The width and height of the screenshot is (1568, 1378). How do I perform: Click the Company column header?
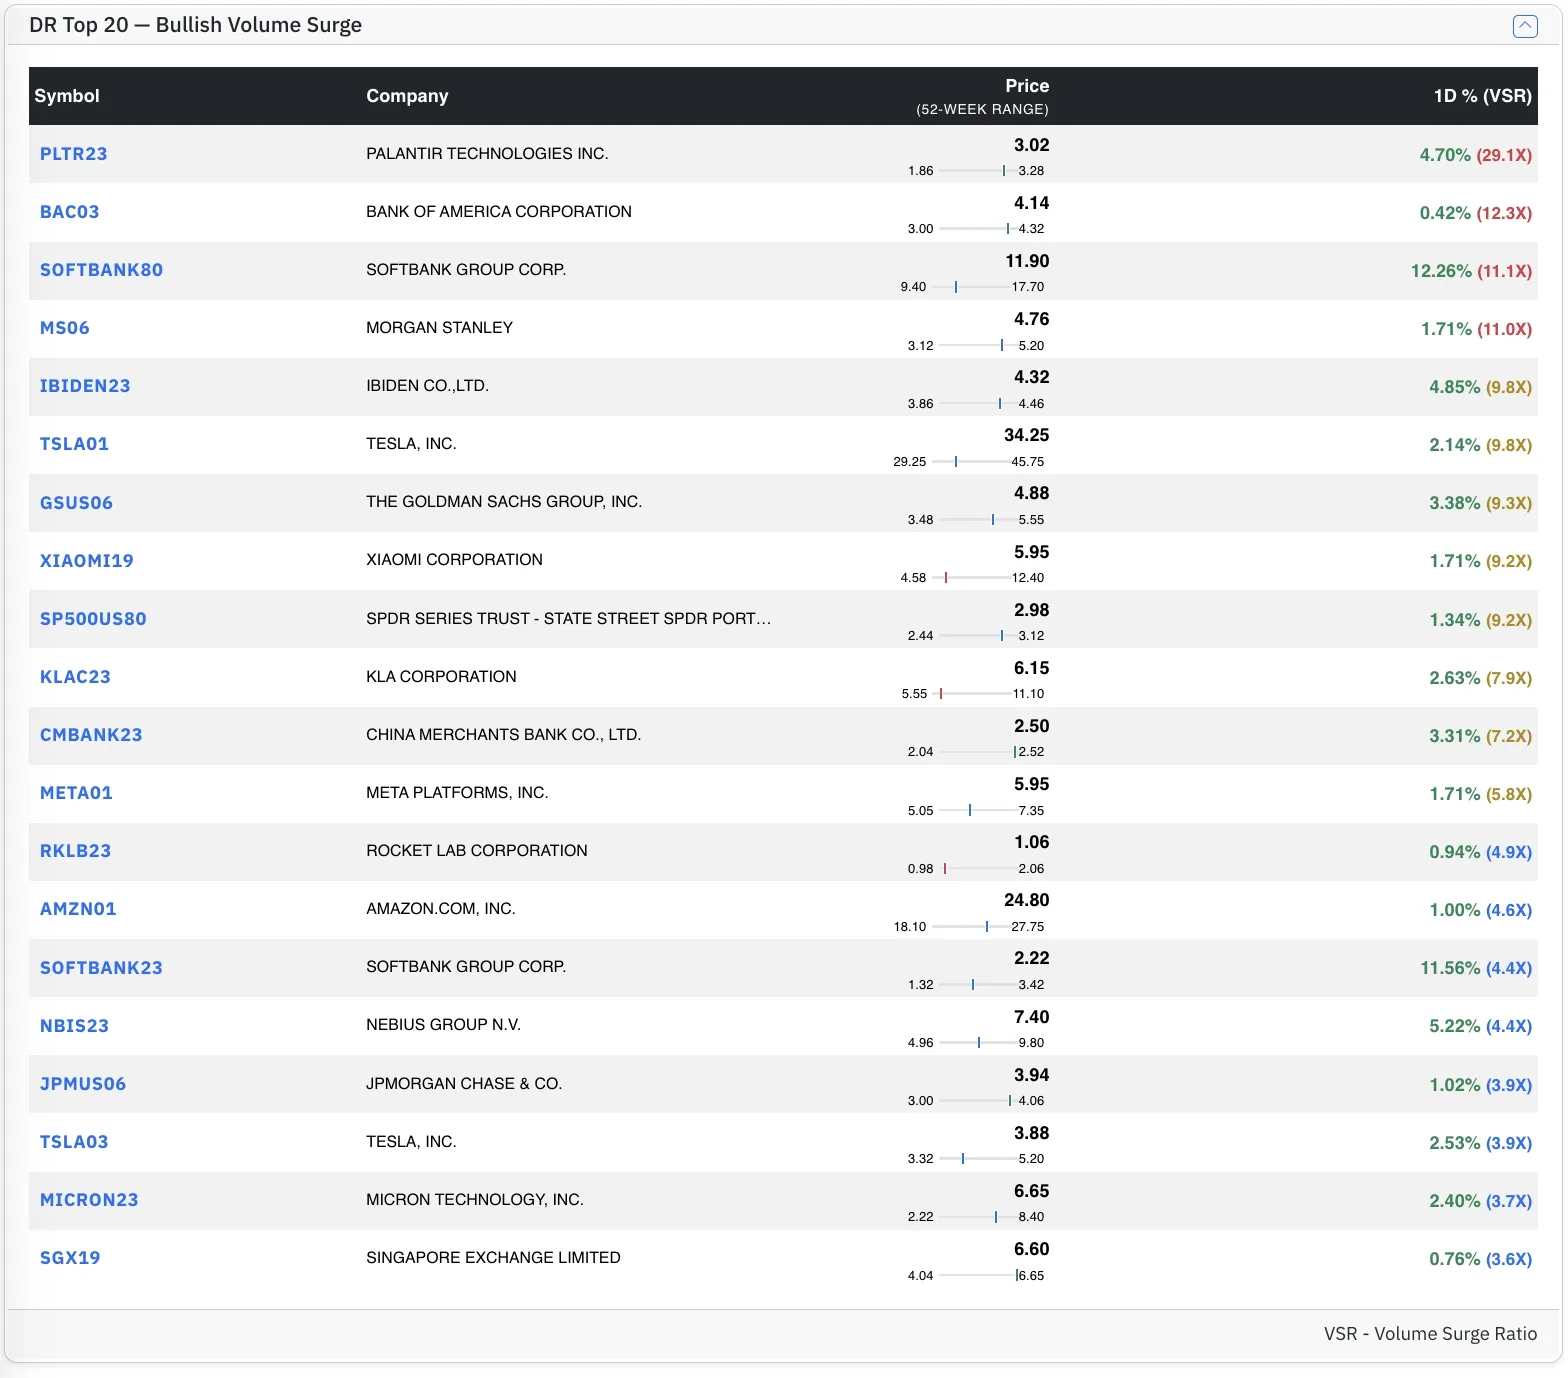[407, 96]
